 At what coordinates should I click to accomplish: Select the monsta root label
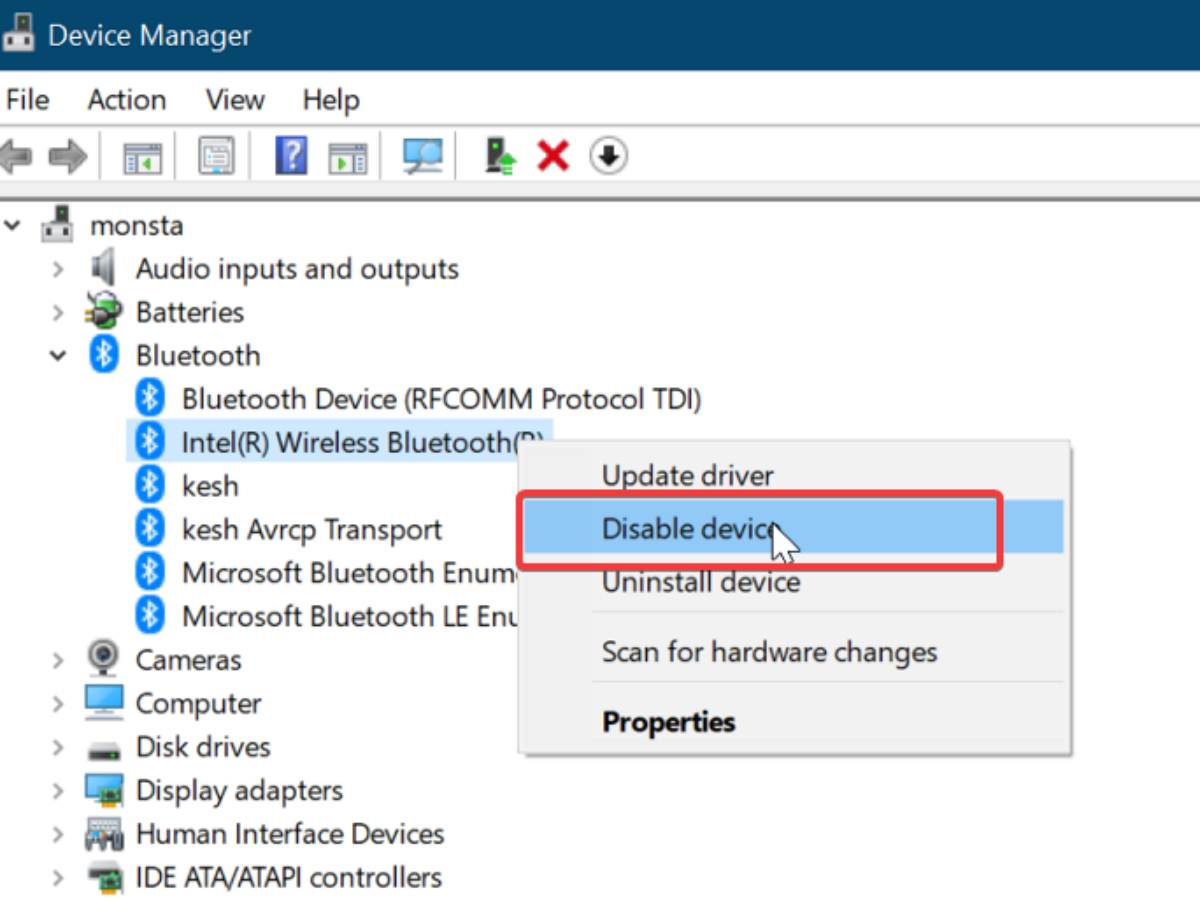[137, 225]
